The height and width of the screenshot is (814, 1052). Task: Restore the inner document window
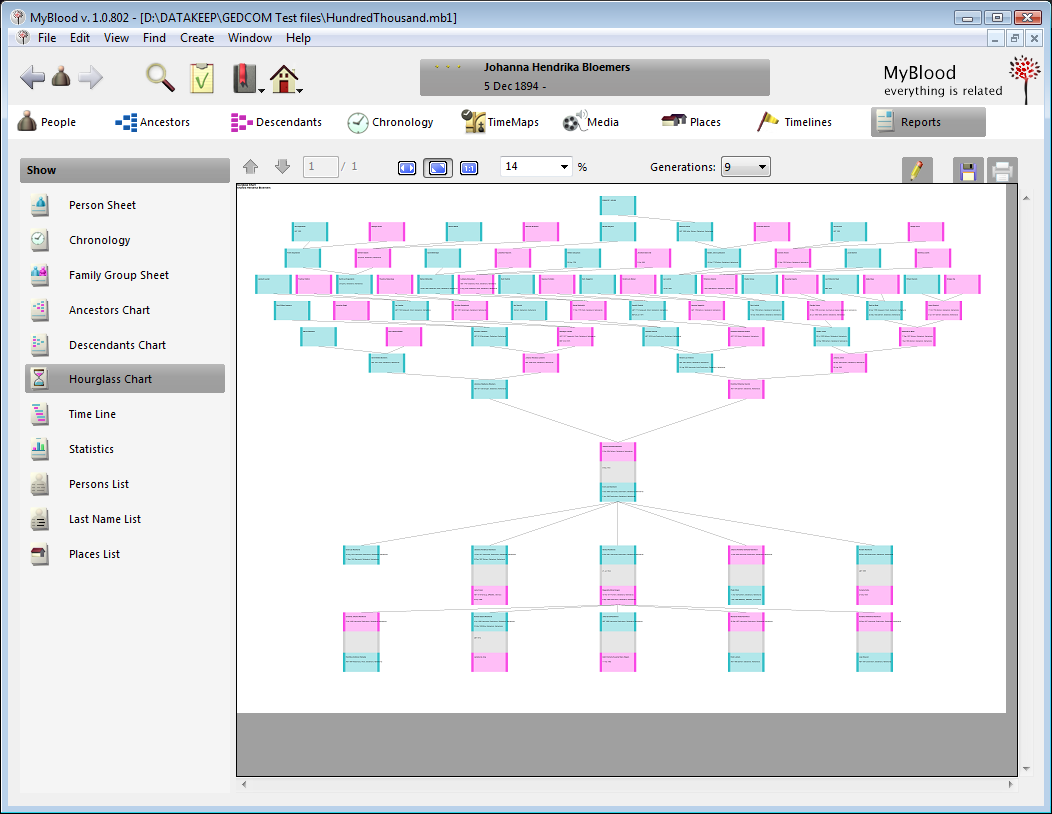[x=1014, y=39]
